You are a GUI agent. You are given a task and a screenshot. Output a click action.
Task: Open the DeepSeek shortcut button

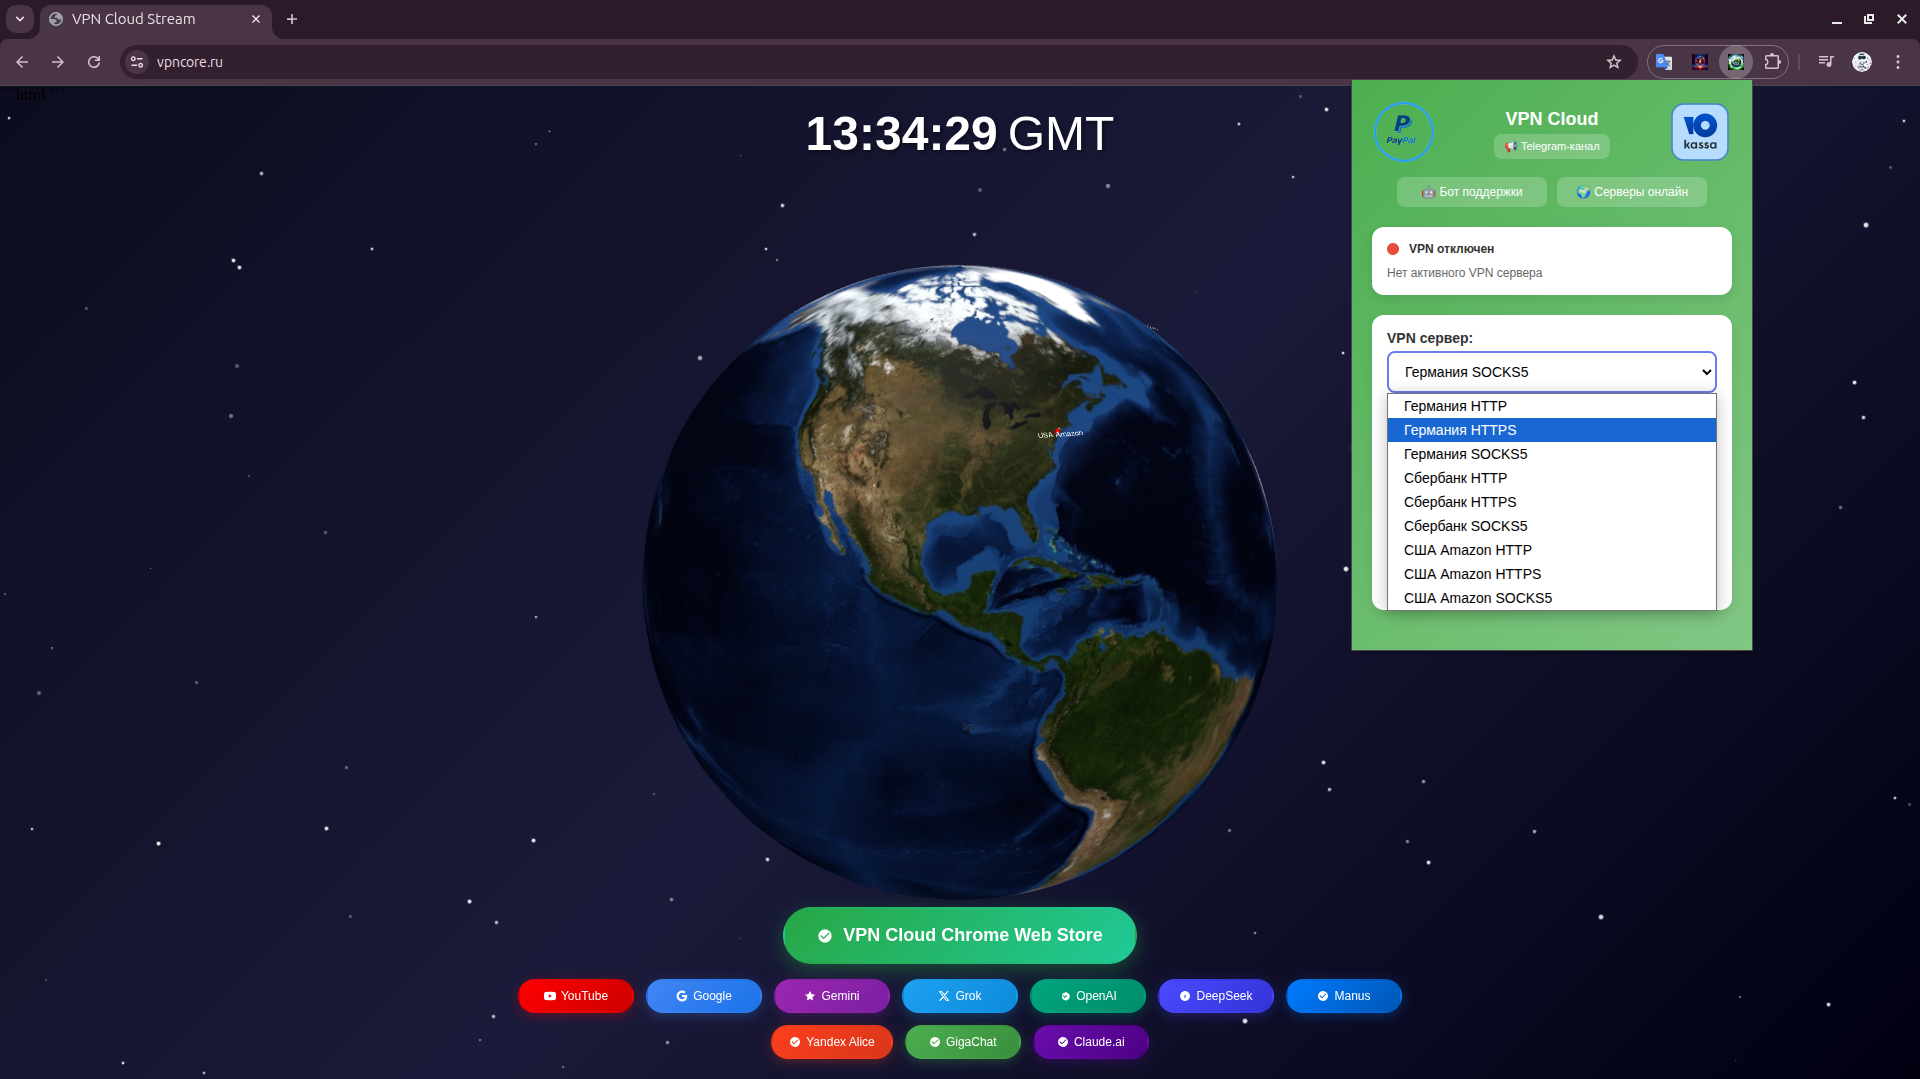[x=1216, y=996]
